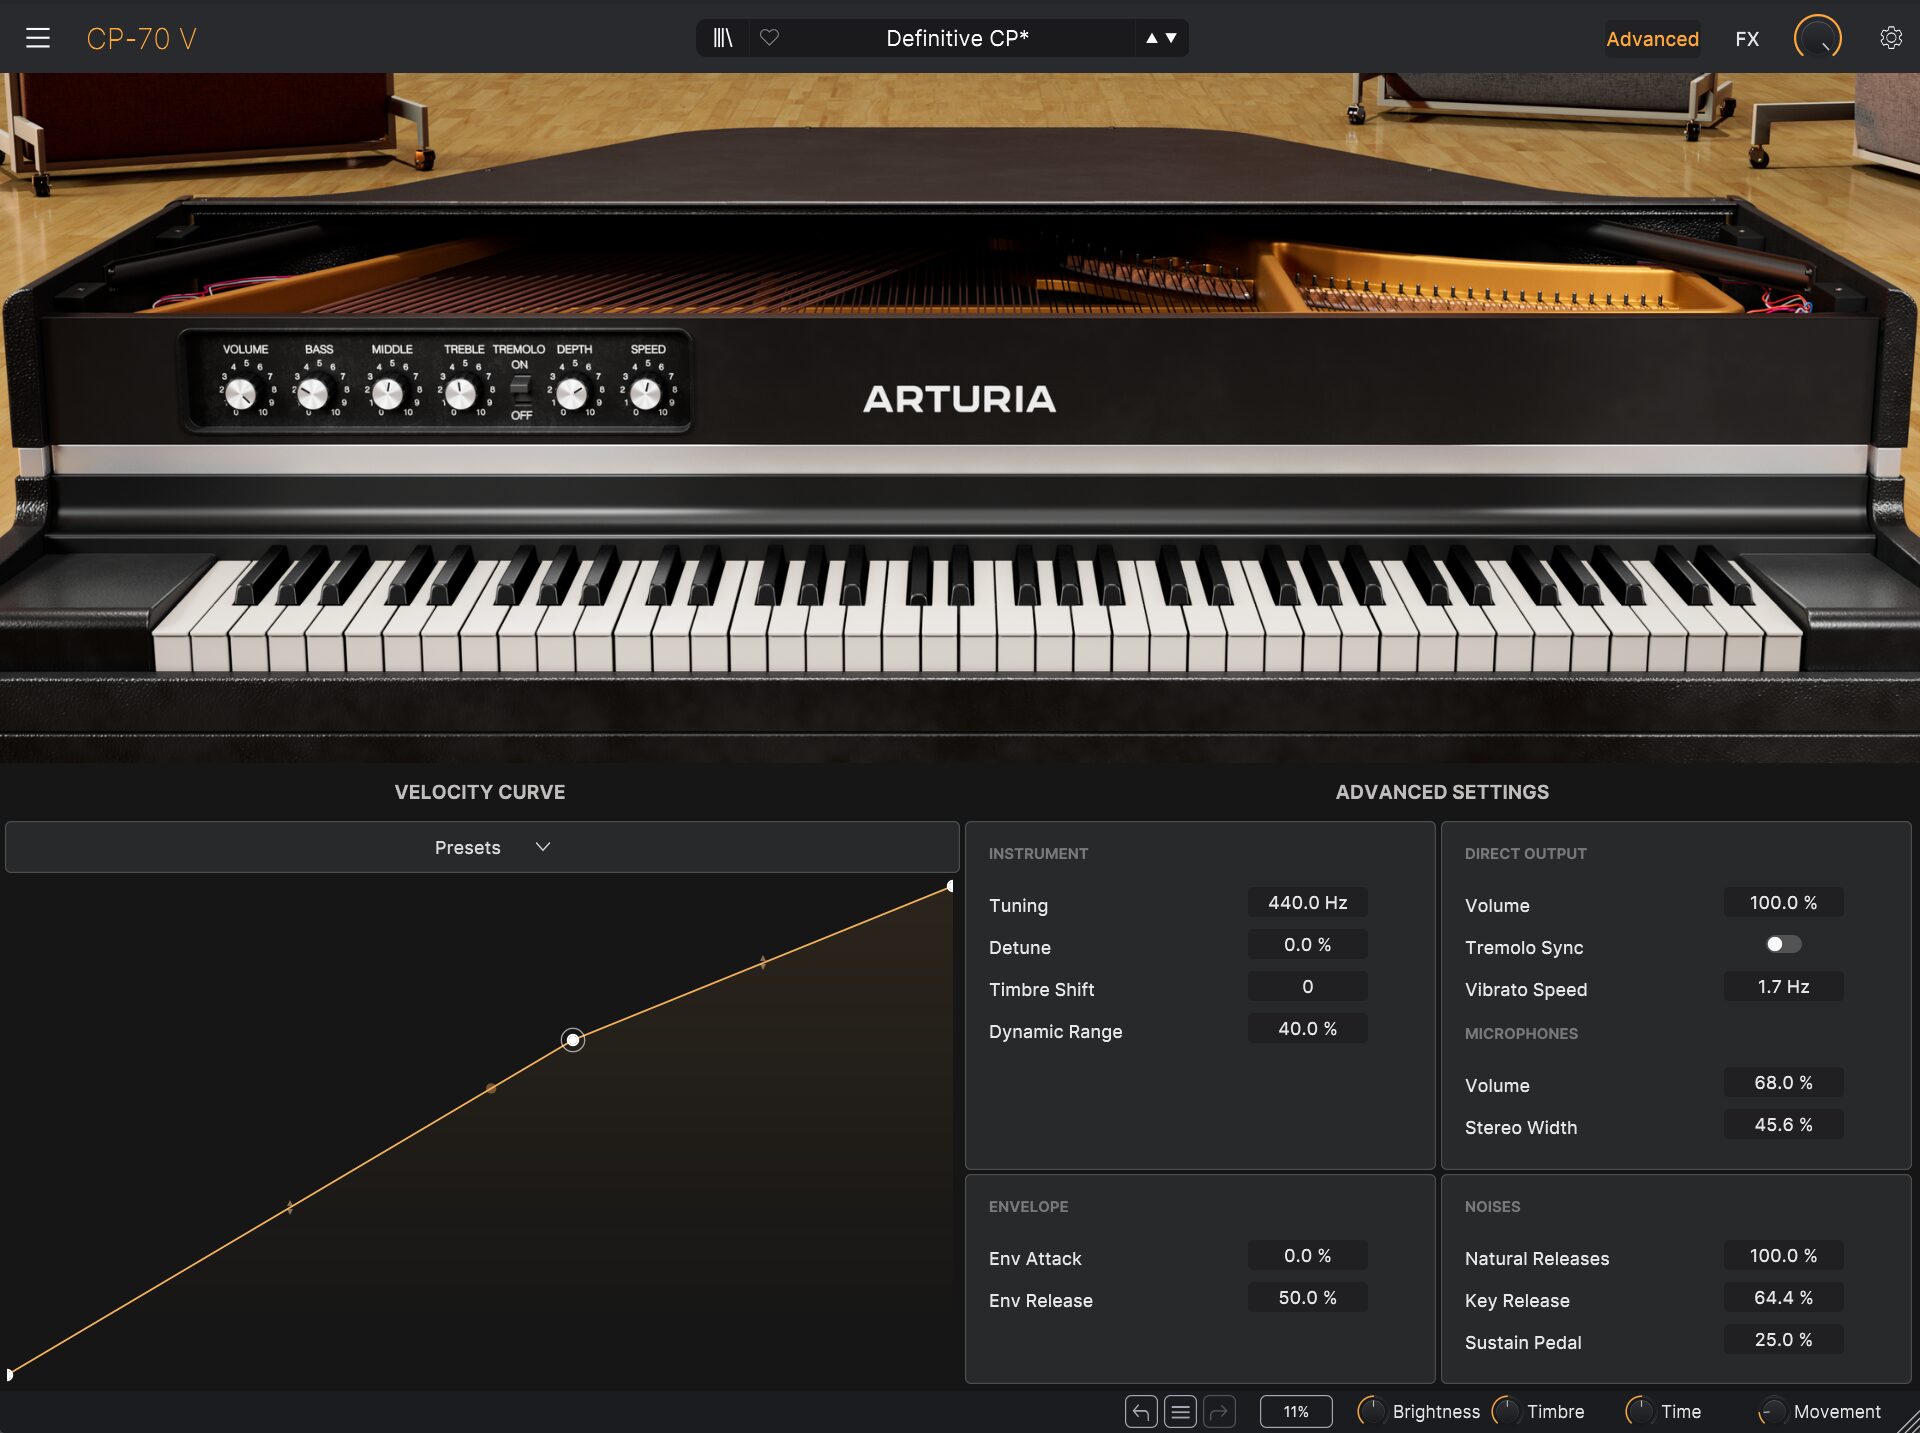
Task: Click the Vibrato Speed 1.7 Hz field
Action: coord(1783,986)
